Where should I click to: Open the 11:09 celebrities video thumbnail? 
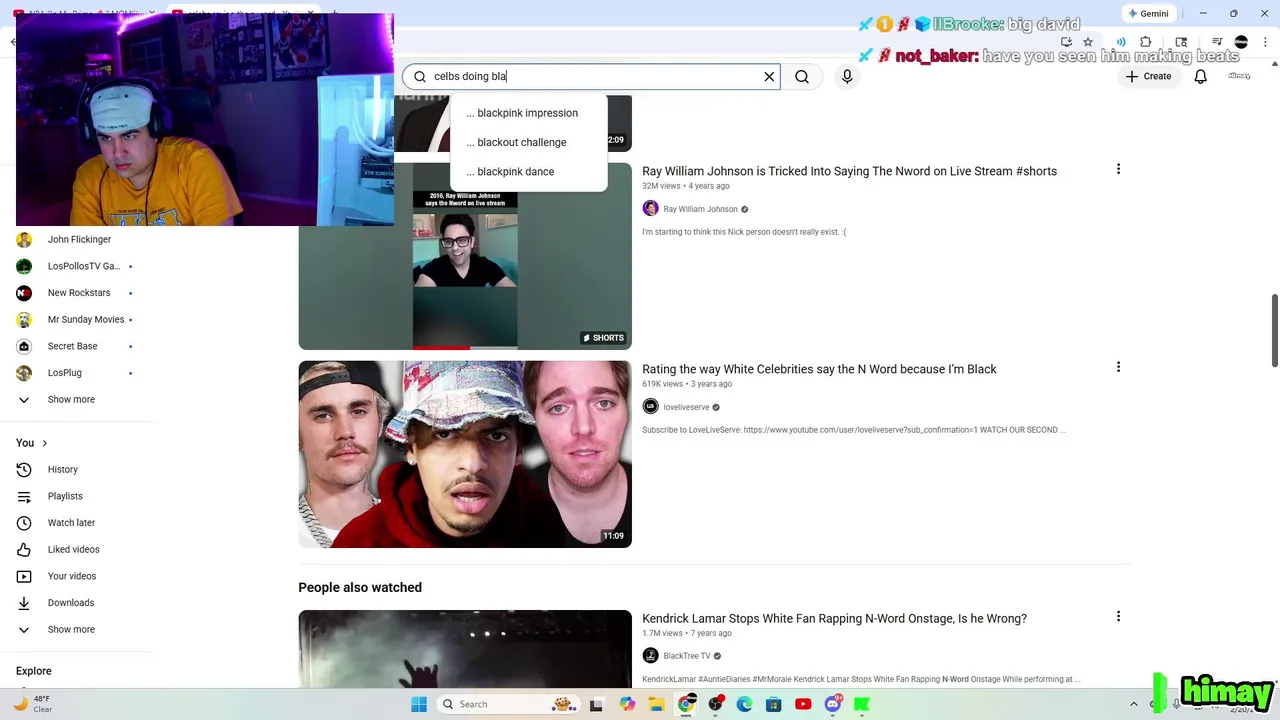[x=465, y=454]
